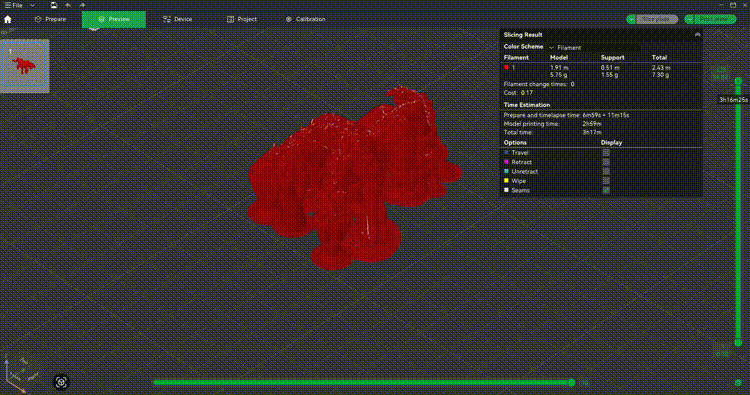Viewport: 750px width, 395px height.
Task: Reset camera view with bottom-left icon
Action: [x=61, y=382]
